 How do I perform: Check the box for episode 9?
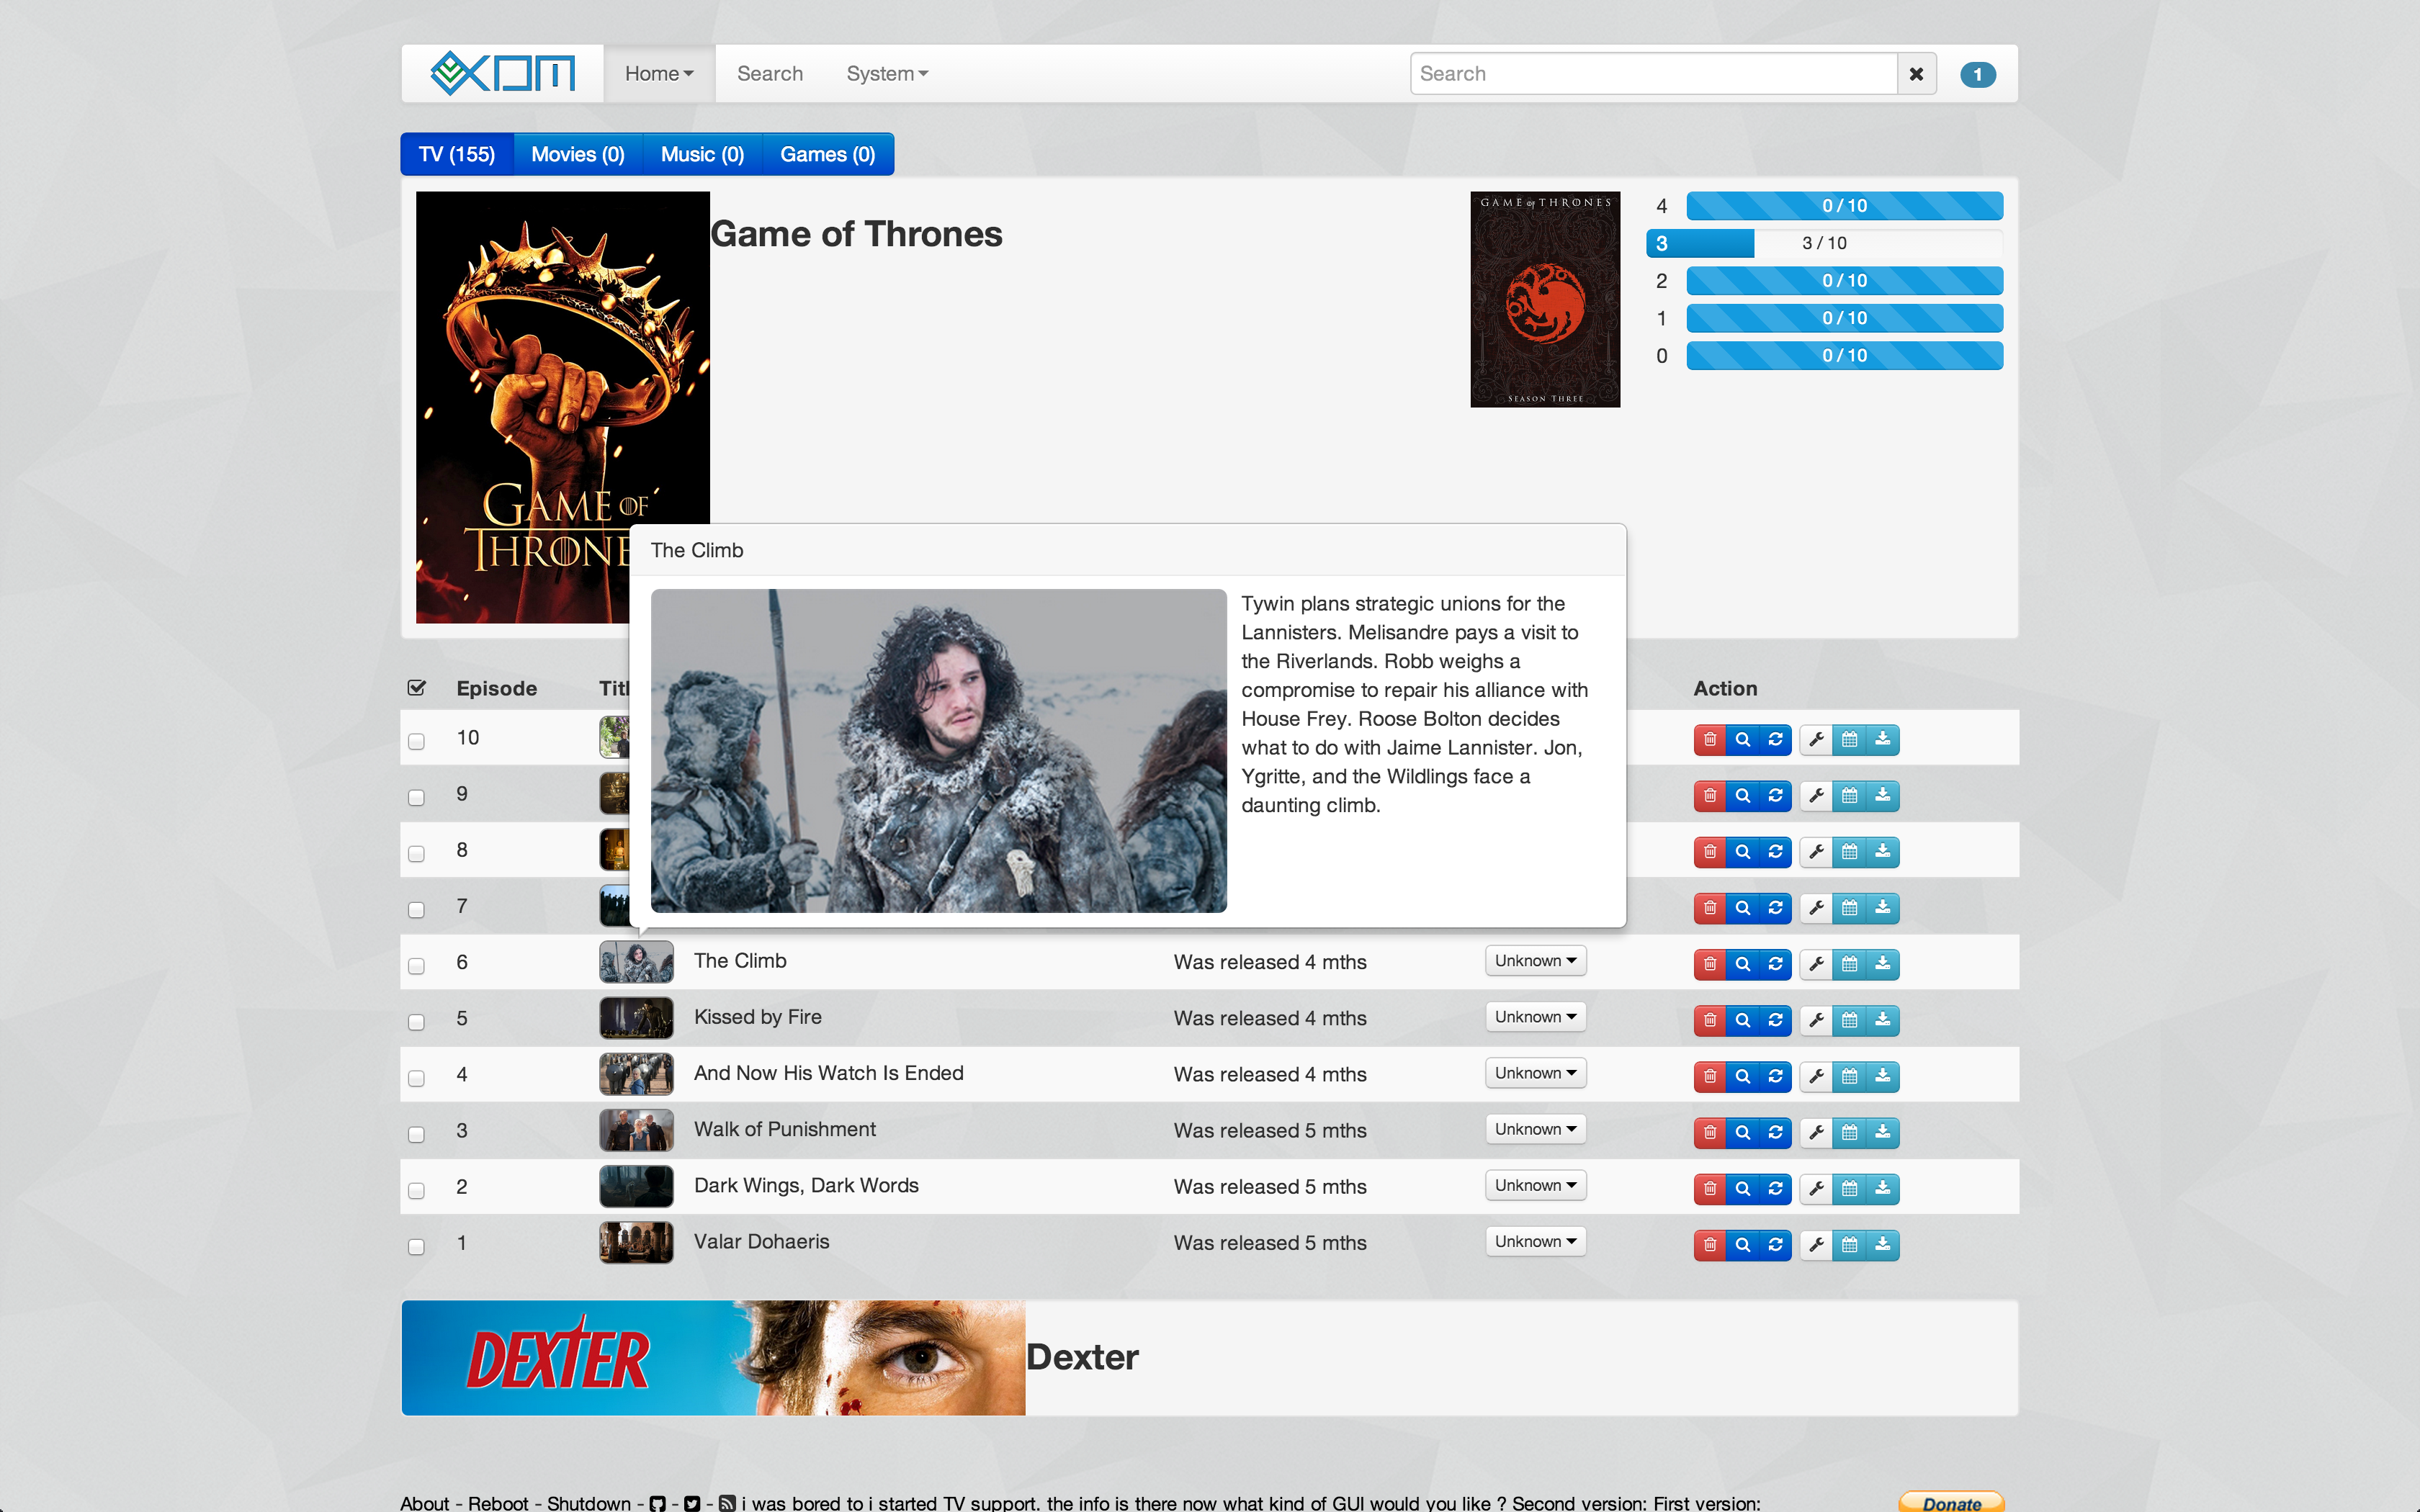click(x=416, y=797)
